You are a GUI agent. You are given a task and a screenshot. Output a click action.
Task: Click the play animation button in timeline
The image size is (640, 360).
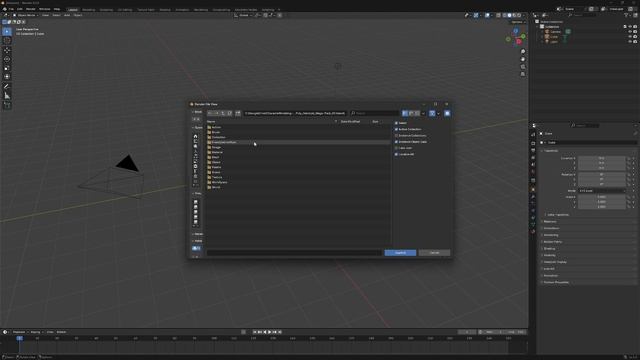coord(270,332)
